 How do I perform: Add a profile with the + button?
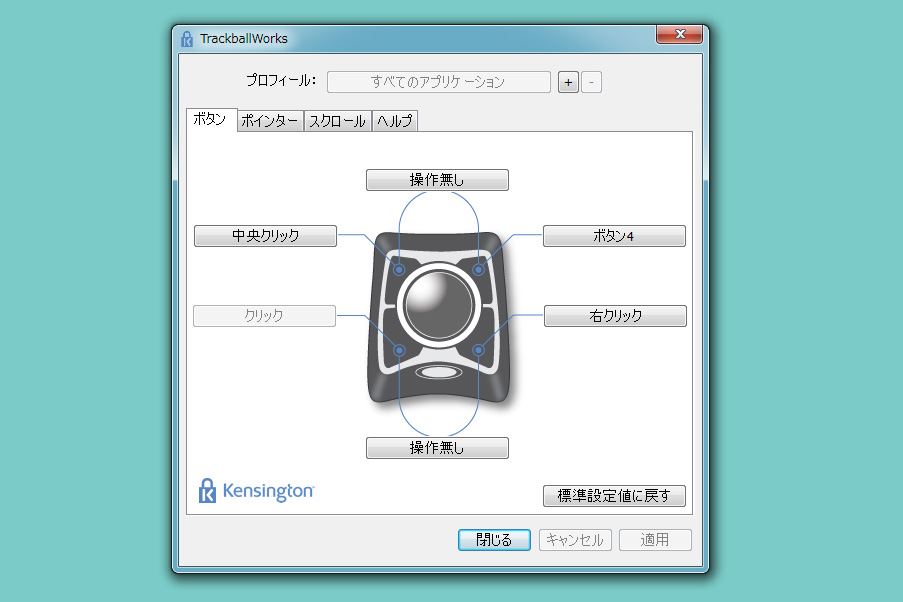(568, 82)
